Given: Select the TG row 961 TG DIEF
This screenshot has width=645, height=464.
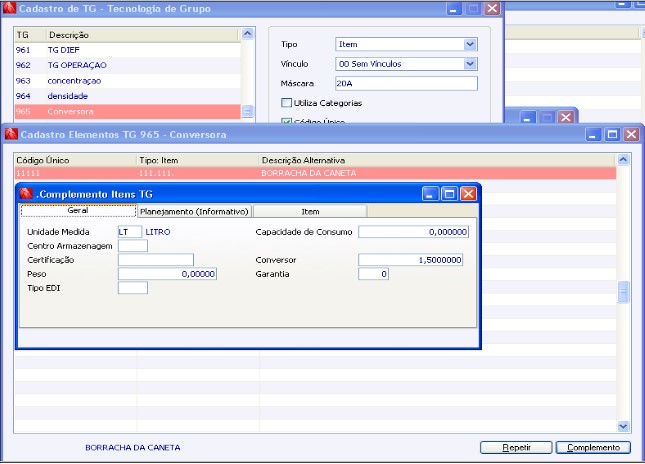Looking at the screenshot, I should (128, 50).
